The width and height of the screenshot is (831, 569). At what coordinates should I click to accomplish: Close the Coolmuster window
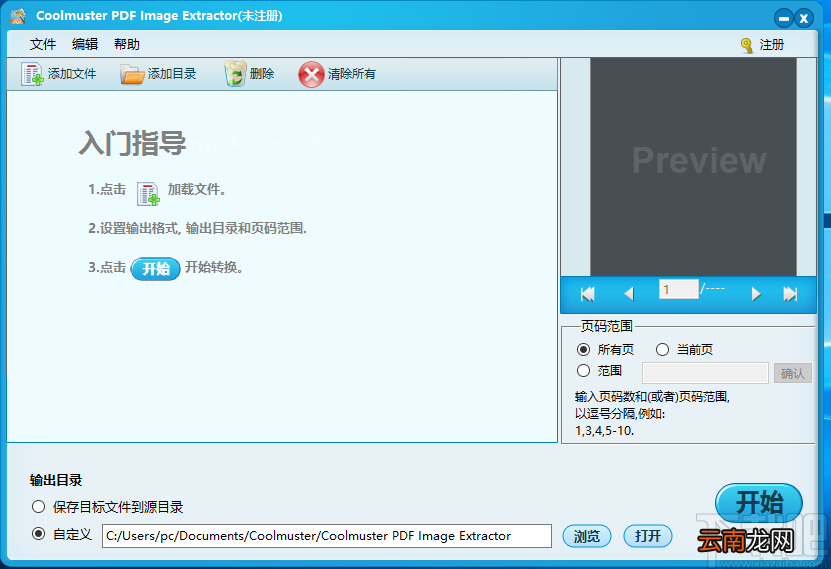tap(804, 19)
